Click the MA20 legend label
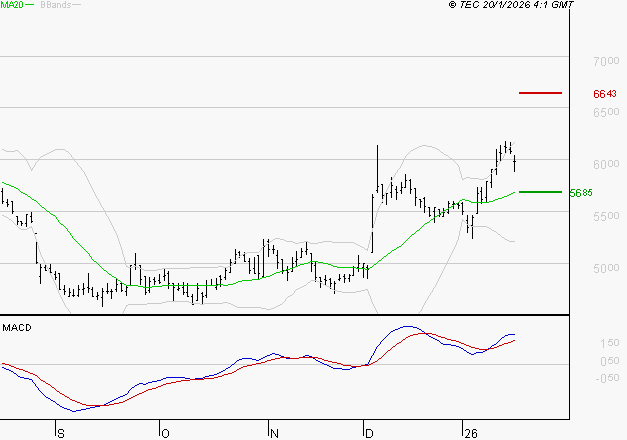Viewport: 627px width, 440px height. pos(11,4)
